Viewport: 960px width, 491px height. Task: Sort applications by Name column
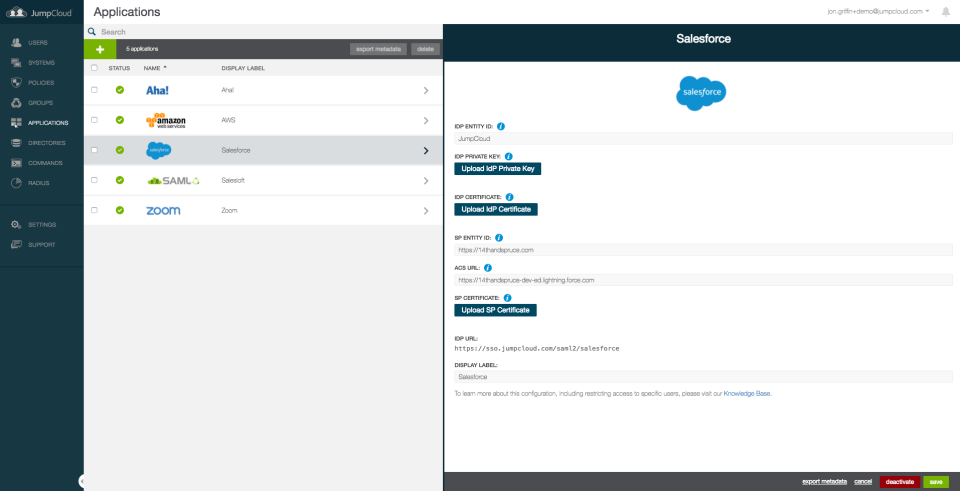coord(155,68)
